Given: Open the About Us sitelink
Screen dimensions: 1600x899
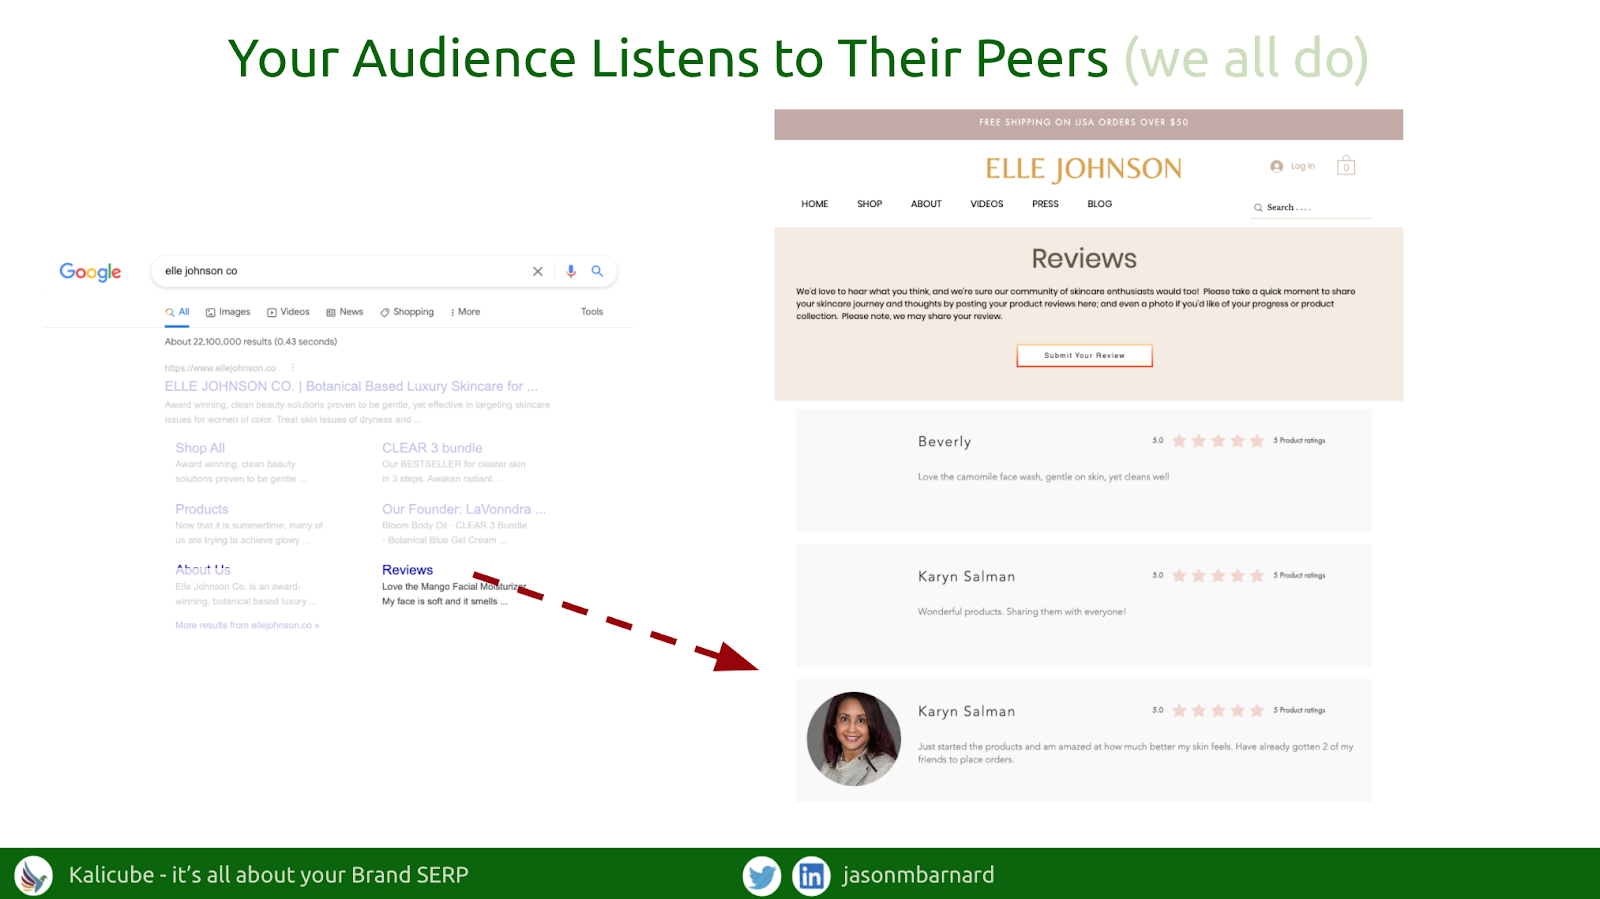Looking at the screenshot, I should [x=203, y=570].
